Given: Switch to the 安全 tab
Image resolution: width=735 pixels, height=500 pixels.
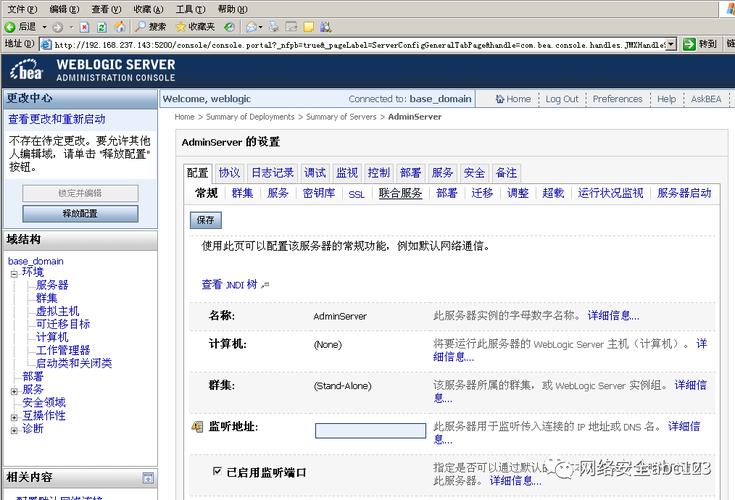Looking at the screenshot, I should point(474,173).
